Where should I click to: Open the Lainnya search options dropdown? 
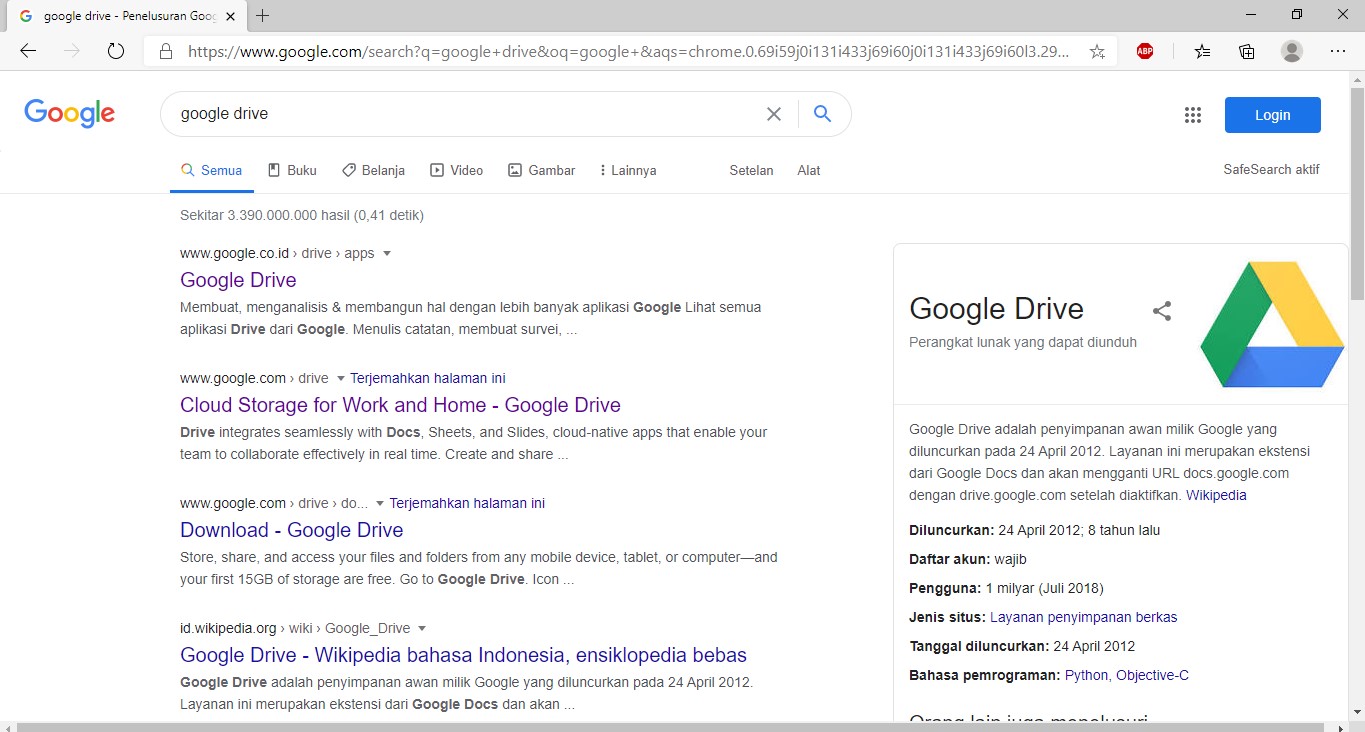(x=627, y=170)
